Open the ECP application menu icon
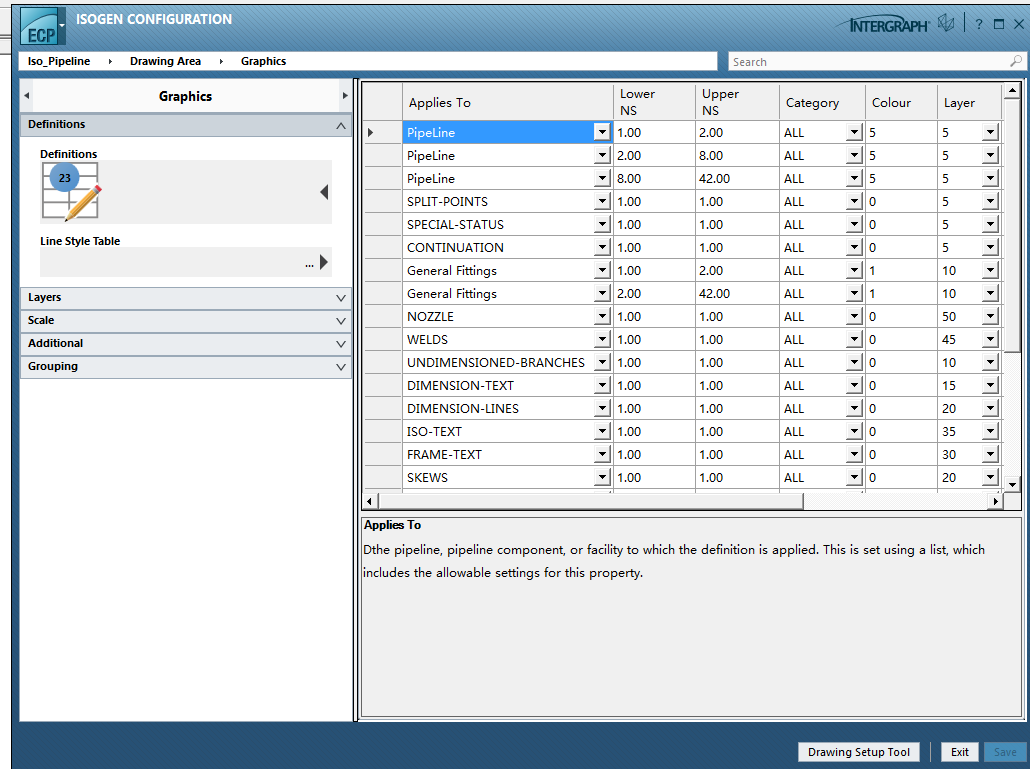The image size is (1030, 769). (x=42, y=26)
